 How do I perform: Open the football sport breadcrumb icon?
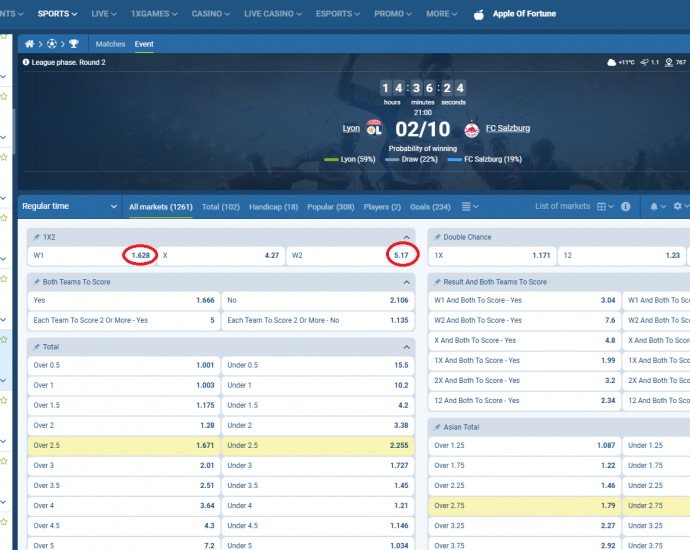[x=51, y=44]
